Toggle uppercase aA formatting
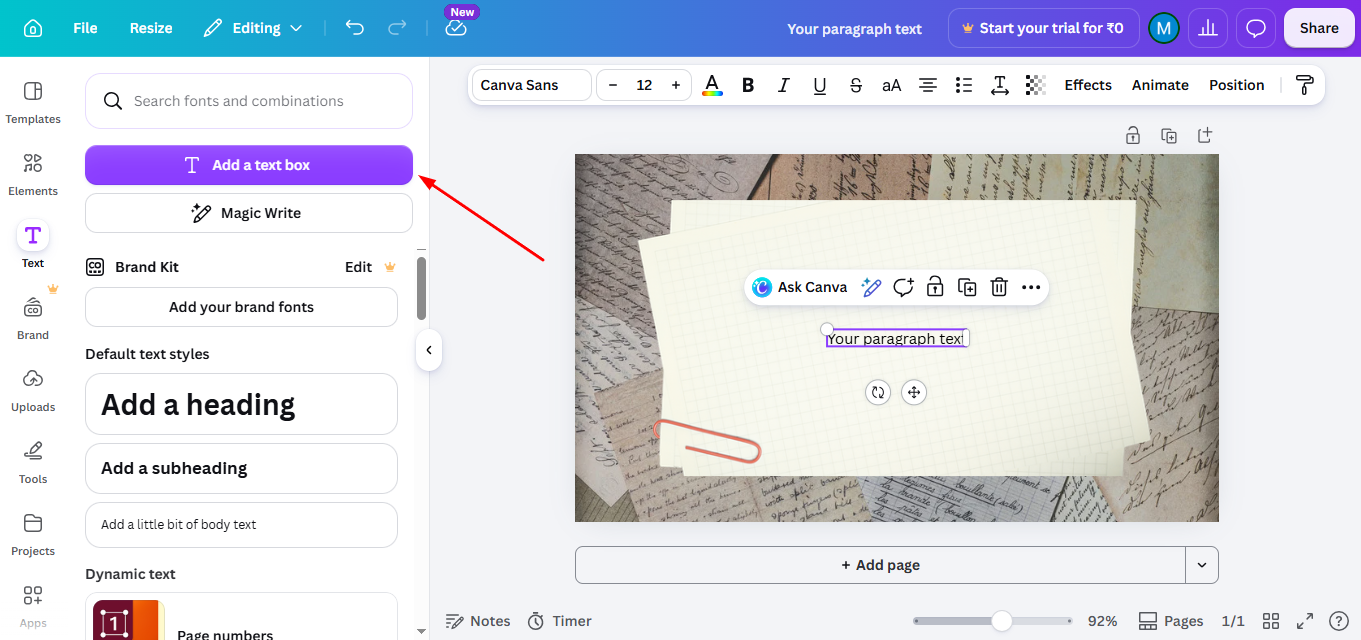This screenshot has height=640, width=1361. 892,85
